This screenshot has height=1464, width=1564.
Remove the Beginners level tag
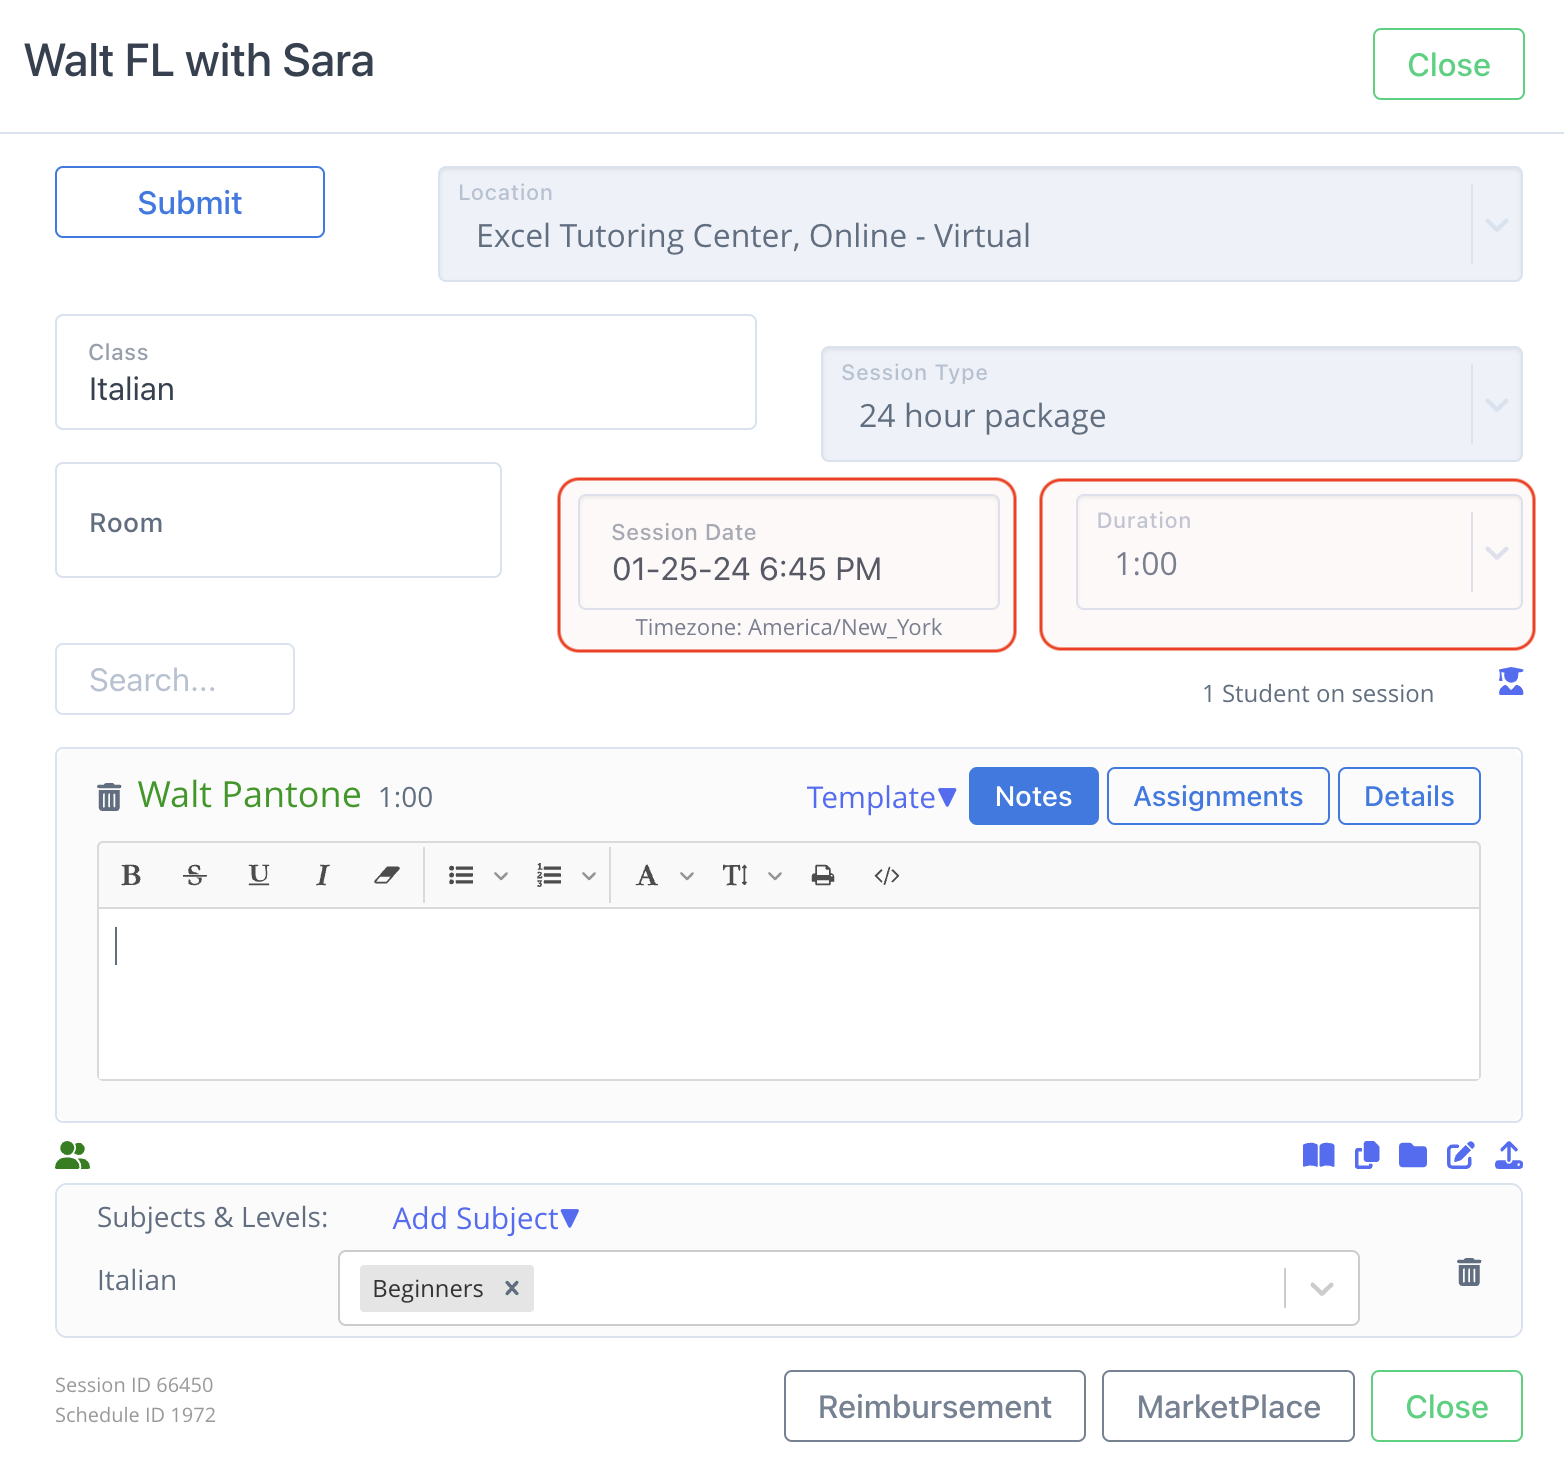(x=512, y=1288)
